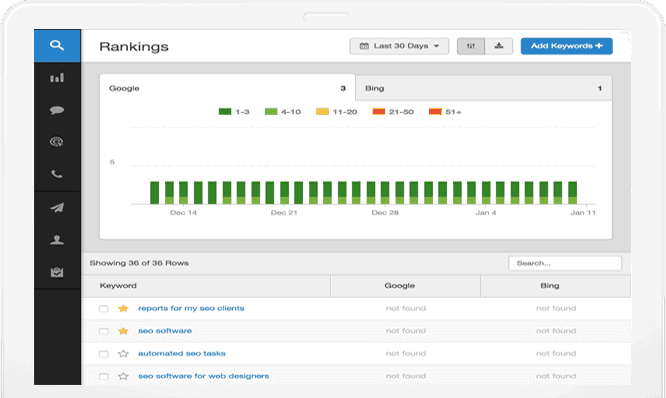Open the @ mentions sidebar icon

click(57, 142)
